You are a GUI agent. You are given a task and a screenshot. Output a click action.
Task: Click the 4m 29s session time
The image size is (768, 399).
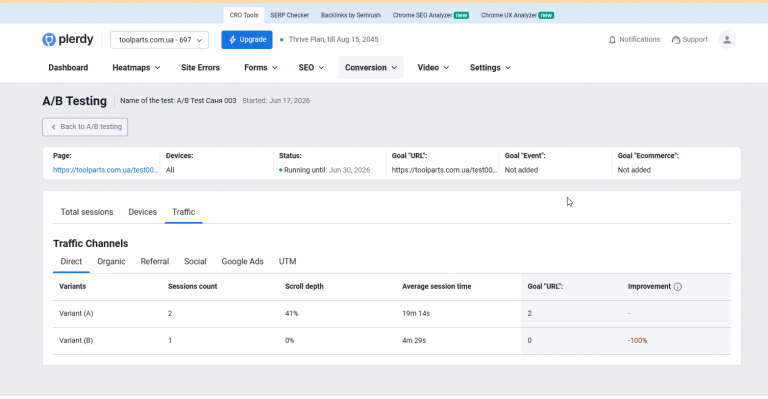click(414, 340)
